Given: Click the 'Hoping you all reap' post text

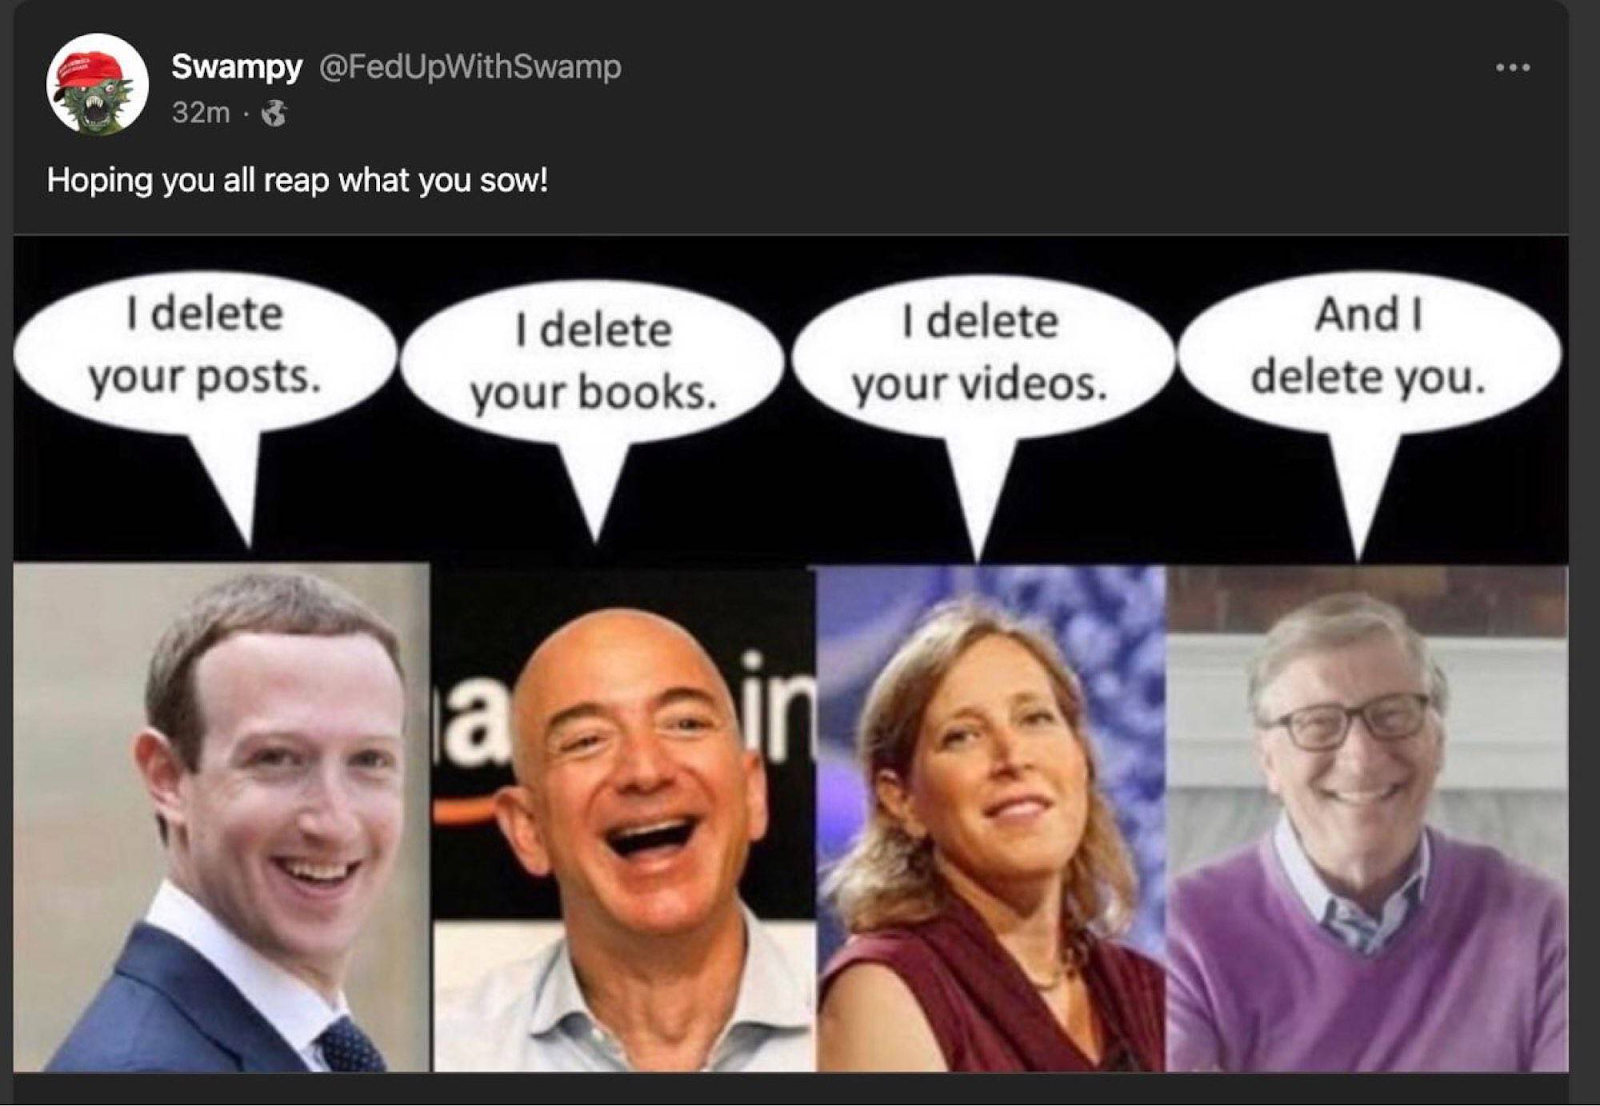Looking at the screenshot, I should [x=297, y=180].
